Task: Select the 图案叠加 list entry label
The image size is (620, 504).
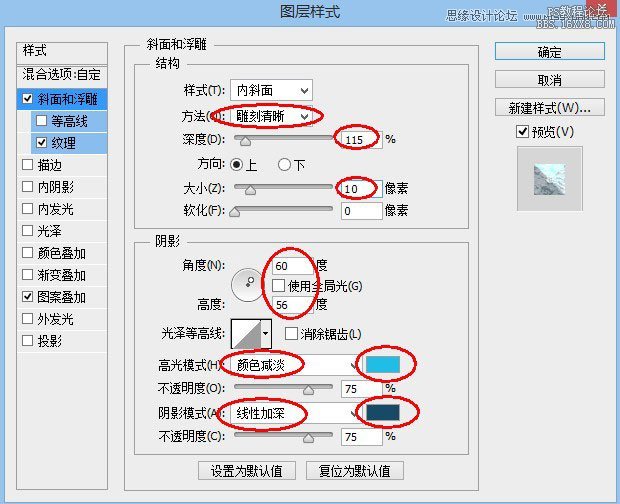Action: tap(61, 297)
